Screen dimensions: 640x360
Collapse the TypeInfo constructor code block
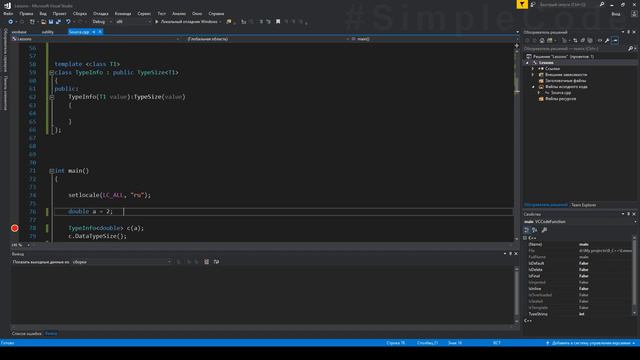click(x=51, y=97)
